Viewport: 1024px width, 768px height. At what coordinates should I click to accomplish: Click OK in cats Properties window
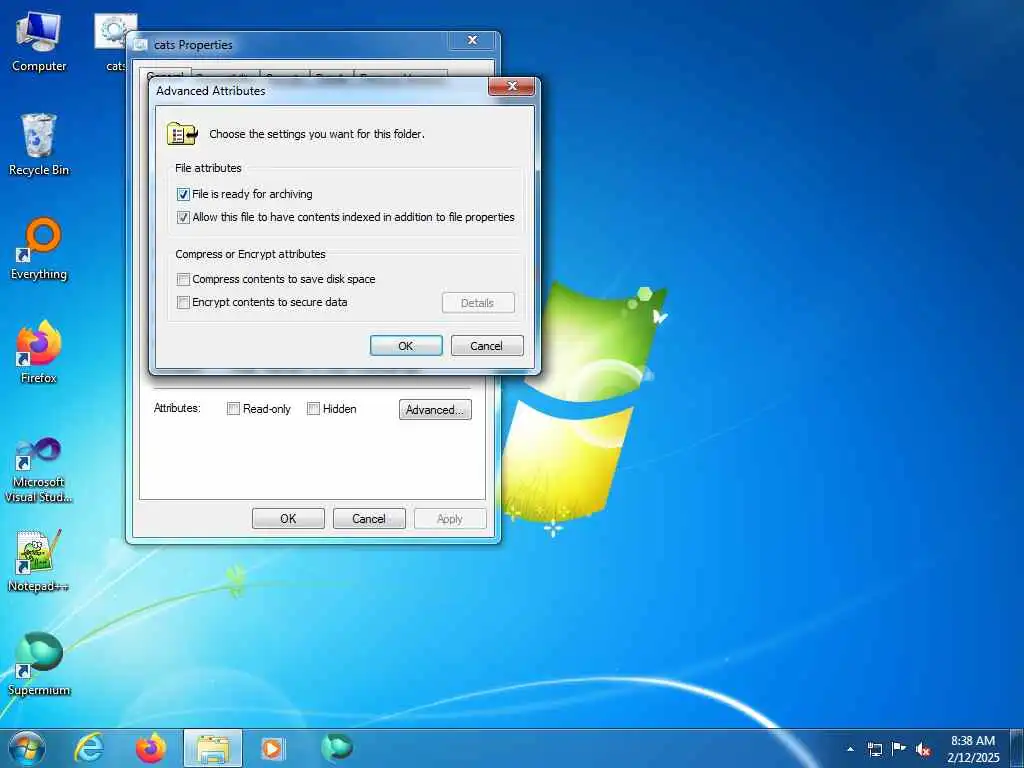coord(288,519)
